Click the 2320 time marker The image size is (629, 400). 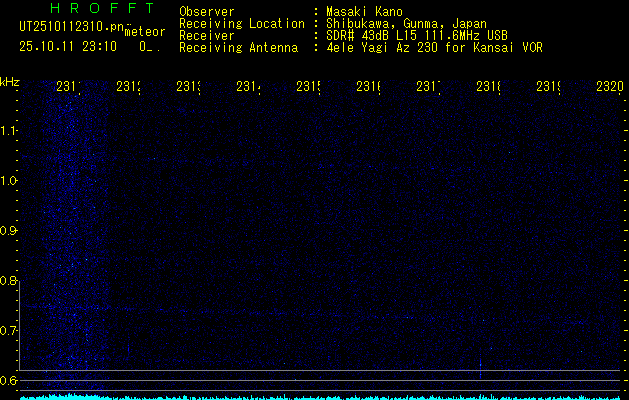(609, 88)
